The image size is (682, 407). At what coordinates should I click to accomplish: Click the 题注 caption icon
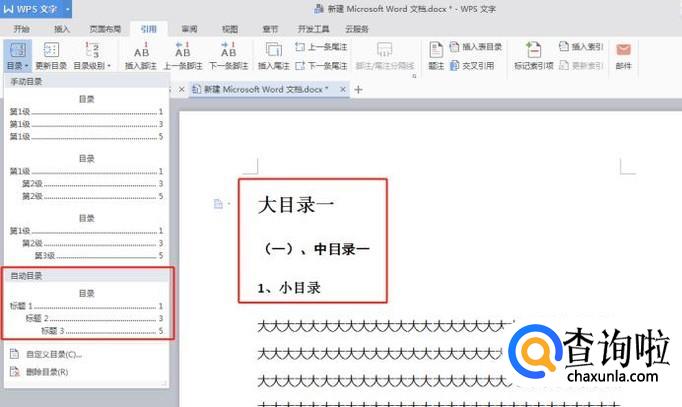(x=436, y=50)
